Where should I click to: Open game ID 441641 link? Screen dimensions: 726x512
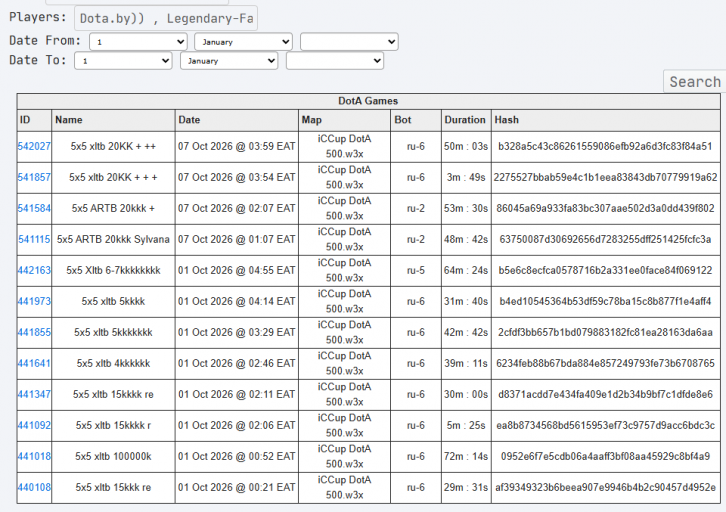34,363
